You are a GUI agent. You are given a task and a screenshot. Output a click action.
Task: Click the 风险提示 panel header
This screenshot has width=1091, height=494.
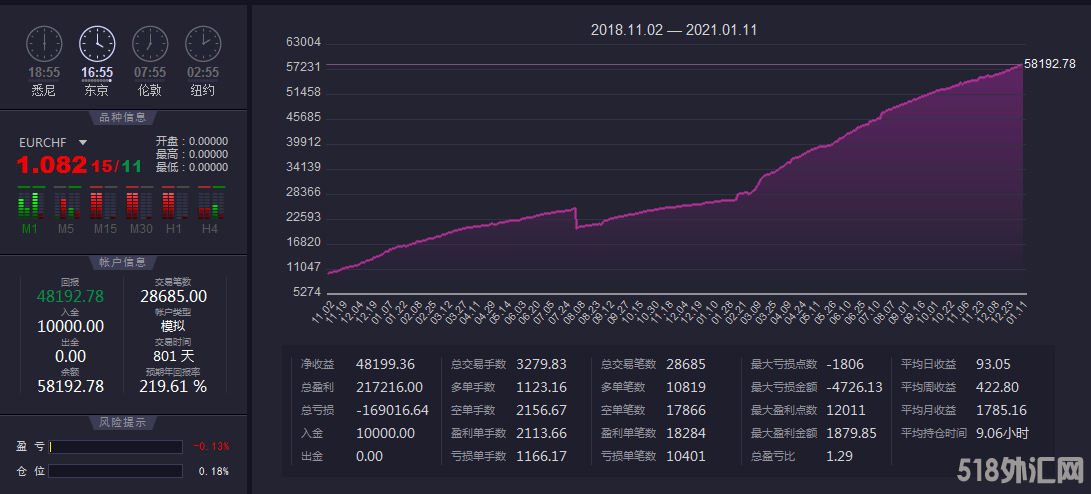pos(123,422)
